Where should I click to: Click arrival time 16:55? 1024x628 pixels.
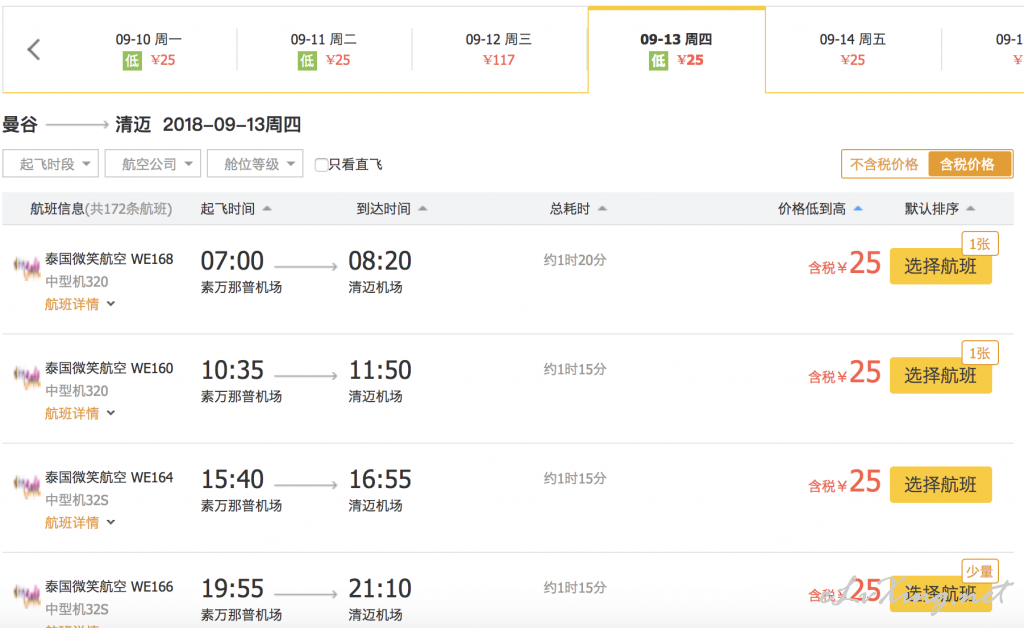tap(380, 479)
